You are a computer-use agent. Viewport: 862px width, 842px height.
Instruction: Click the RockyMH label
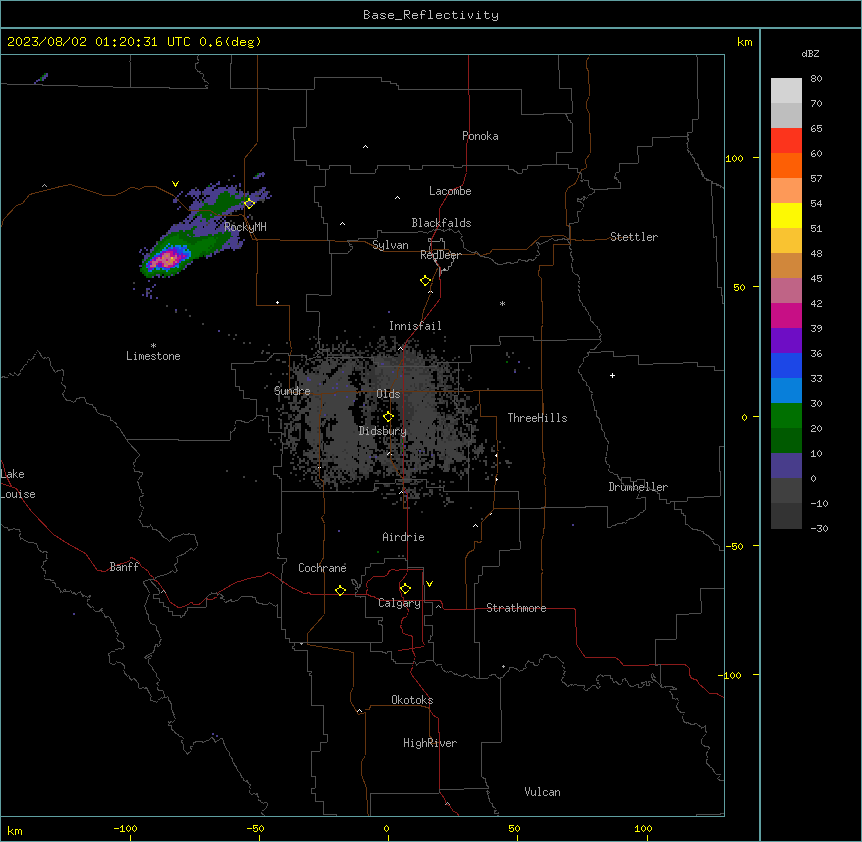[245, 227]
